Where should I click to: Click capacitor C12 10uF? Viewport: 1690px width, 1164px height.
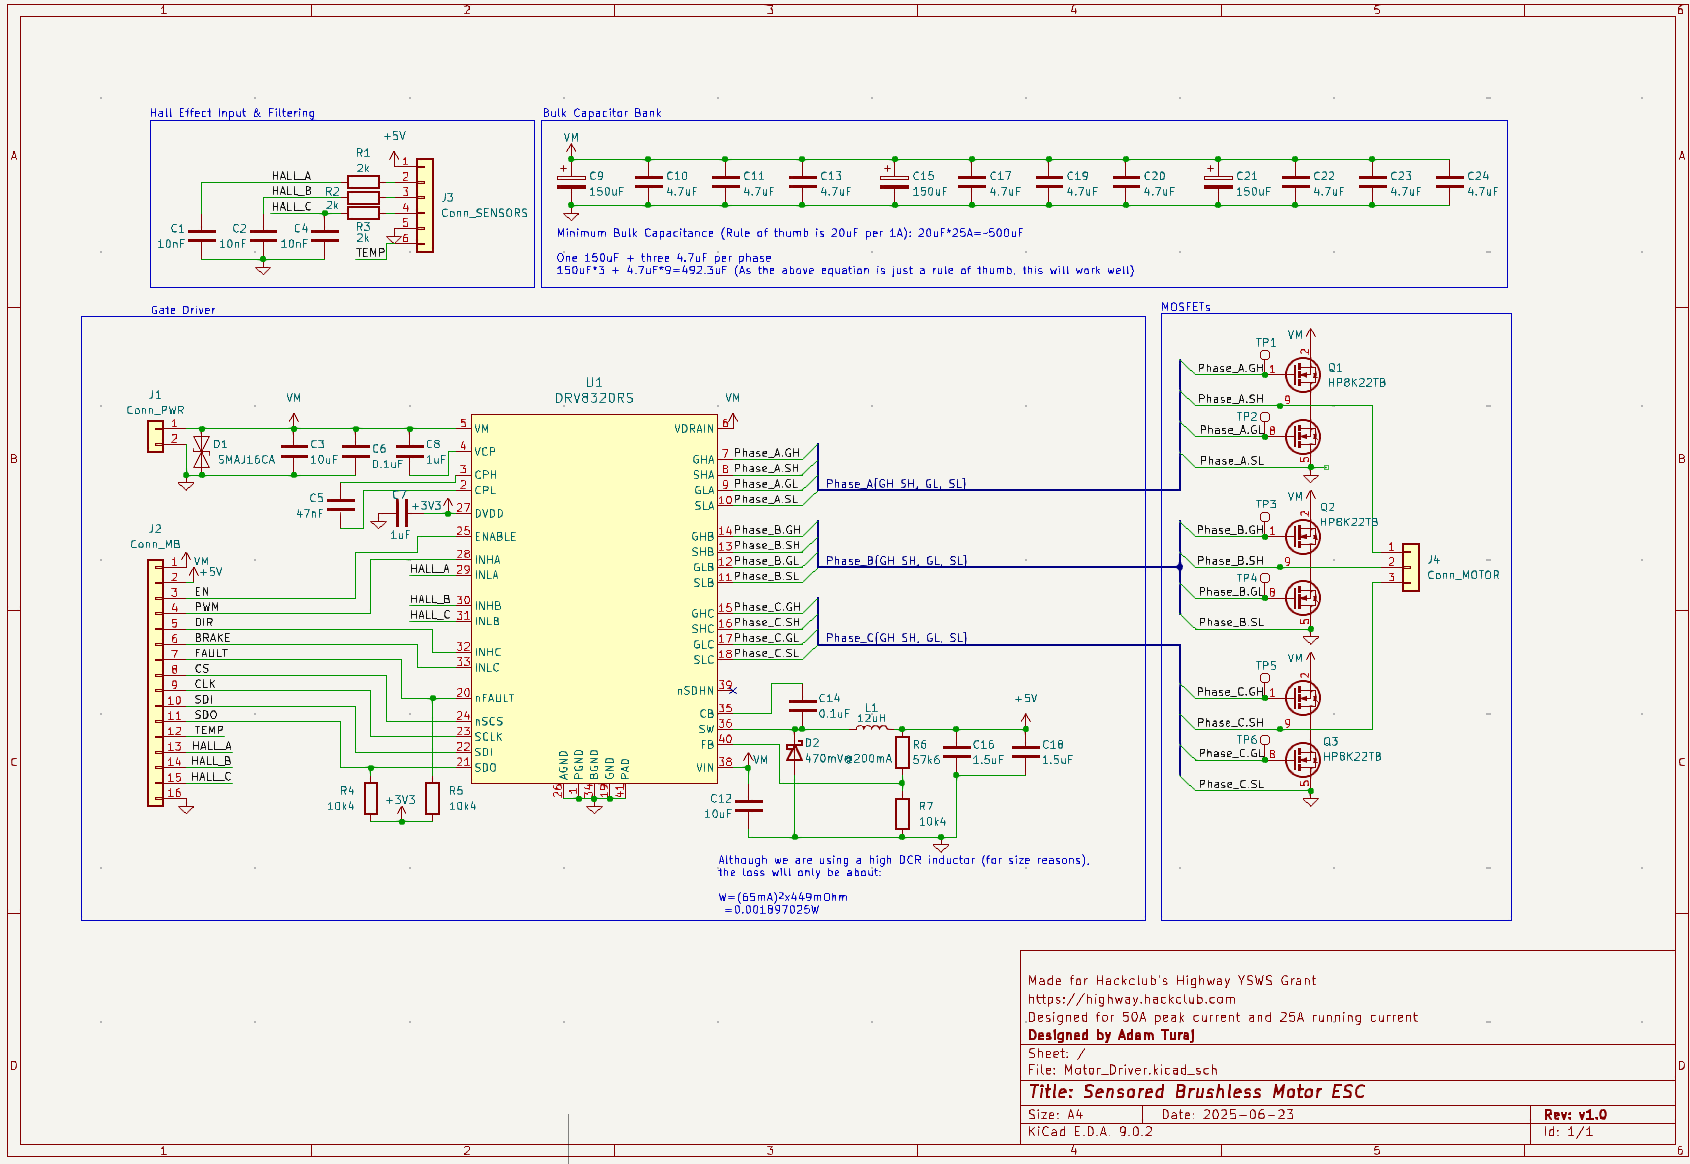[x=748, y=806]
